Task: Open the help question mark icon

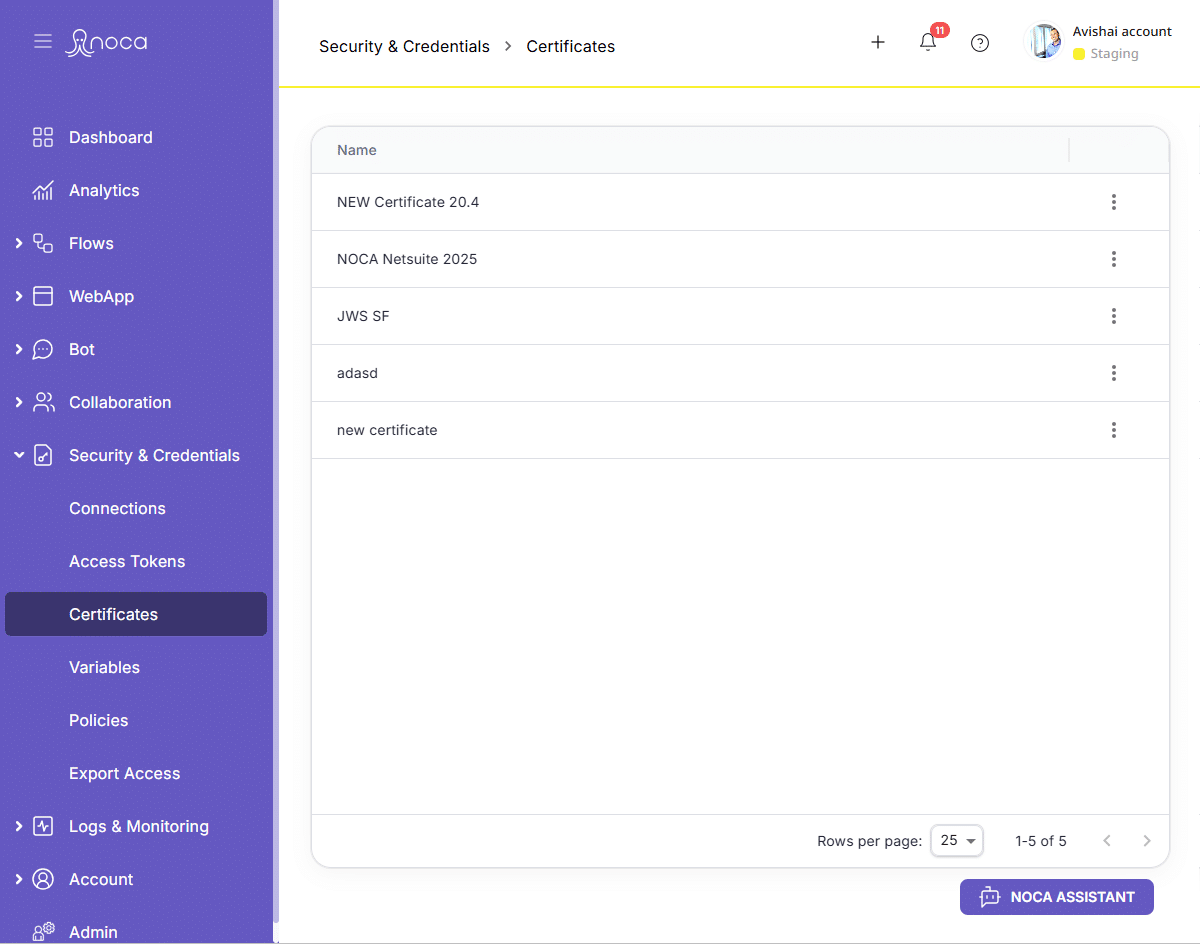Action: (980, 42)
